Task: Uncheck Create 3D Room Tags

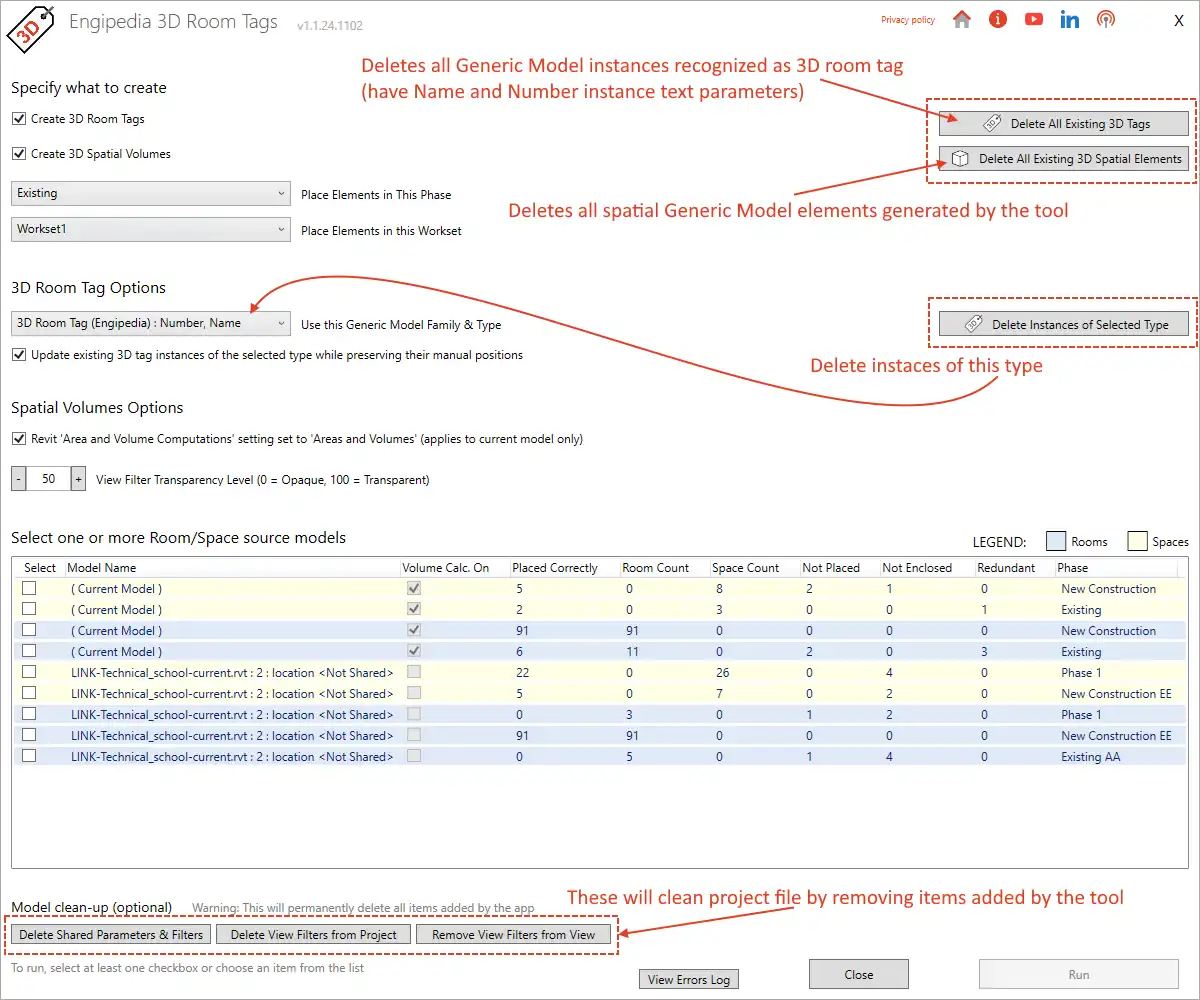Action: [x=18, y=119]
